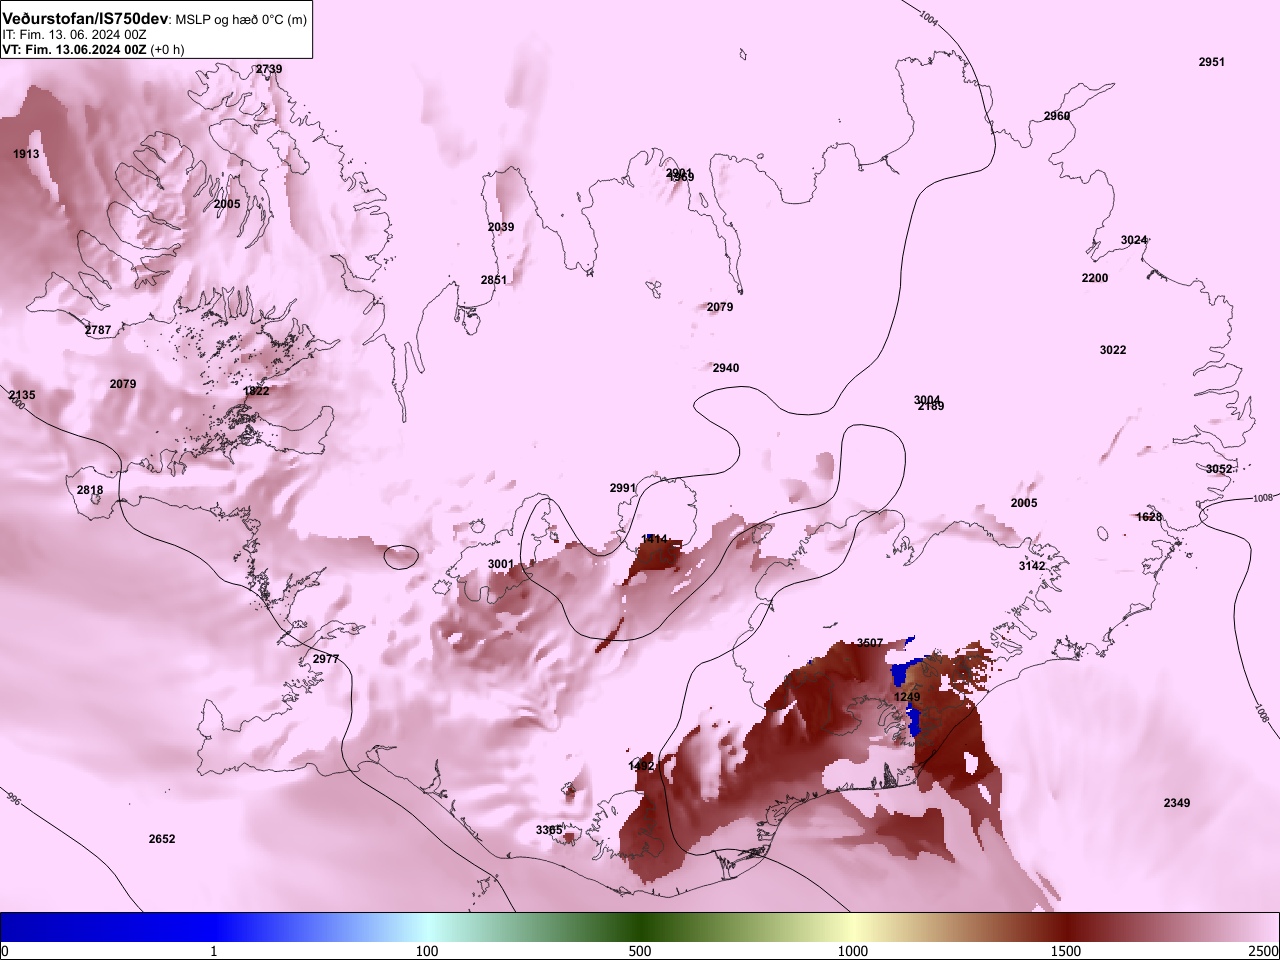Click the 3001 height value
1280x960 pixels.
coord(501,564)
